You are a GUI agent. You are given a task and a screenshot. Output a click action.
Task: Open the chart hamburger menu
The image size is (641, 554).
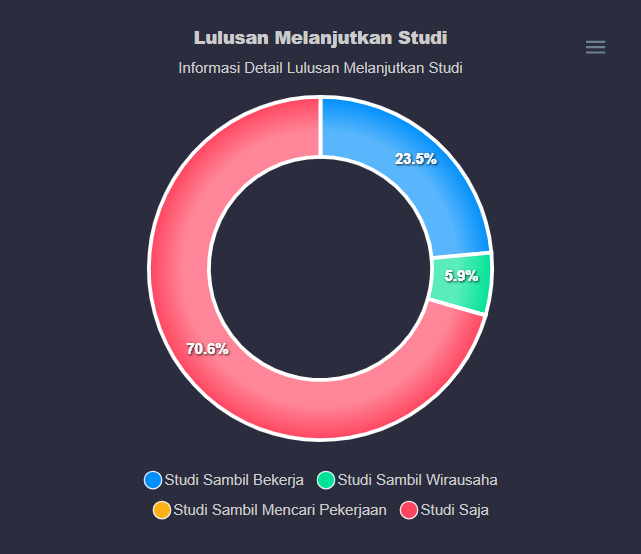pyautogui.click(x=595, y=47)
